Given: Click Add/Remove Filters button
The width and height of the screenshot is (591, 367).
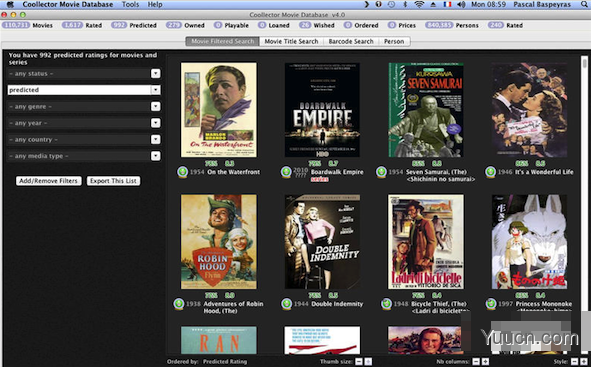Looking at the screenshot, I should click(49, 181).
